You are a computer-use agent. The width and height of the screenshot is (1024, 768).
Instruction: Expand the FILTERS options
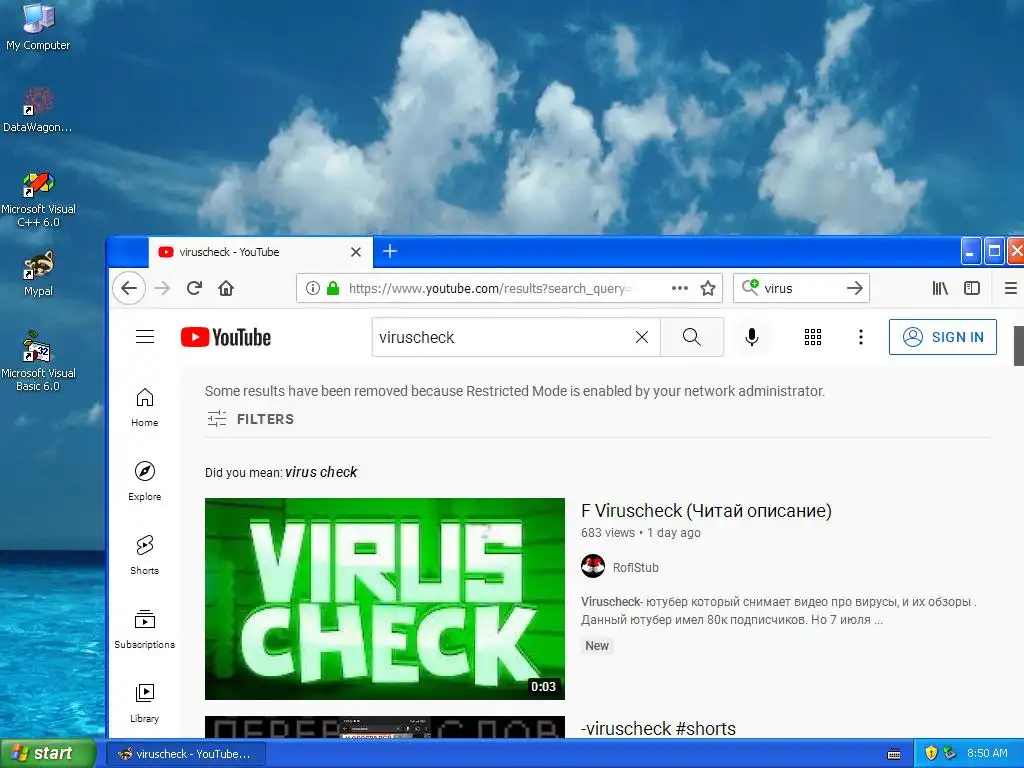pos(250,419)
